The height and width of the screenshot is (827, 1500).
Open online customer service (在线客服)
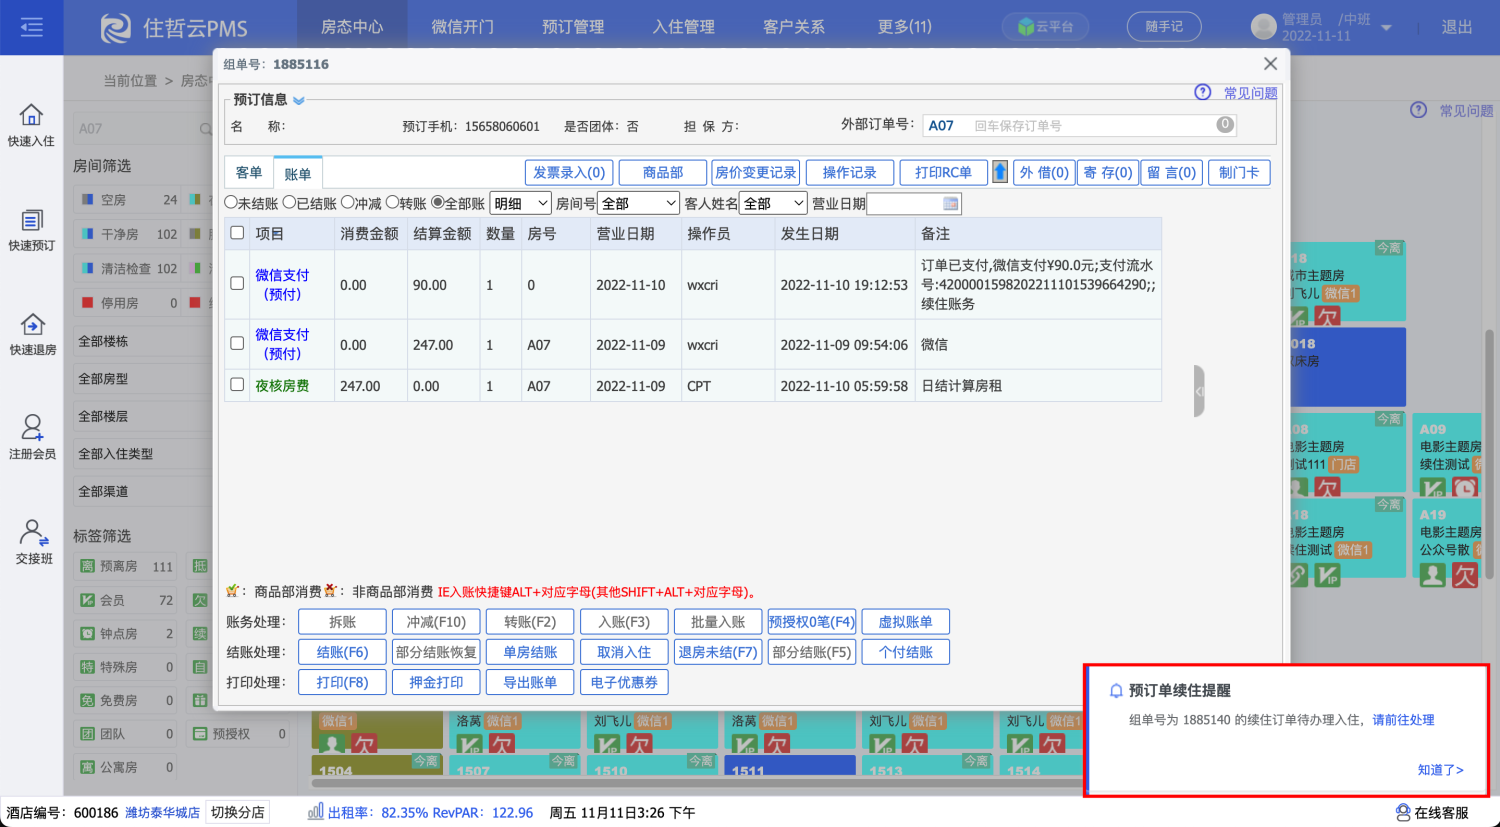(1433, 812)
